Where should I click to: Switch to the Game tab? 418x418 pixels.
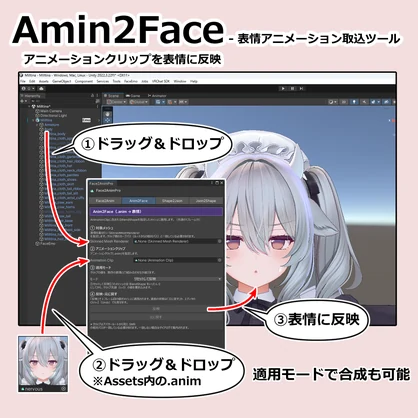point(133,96)
